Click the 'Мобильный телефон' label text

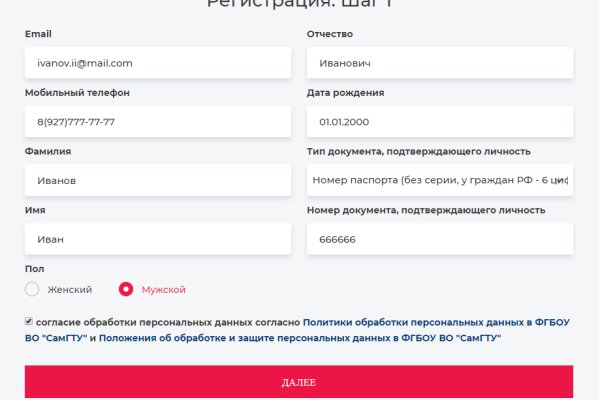coord(77,93)
